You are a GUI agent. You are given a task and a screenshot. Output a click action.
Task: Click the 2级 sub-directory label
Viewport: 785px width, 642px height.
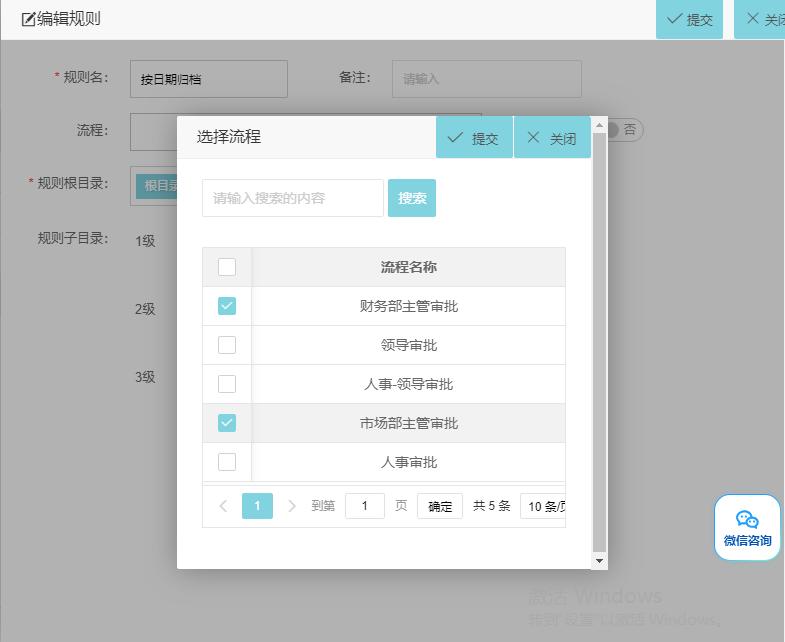click(x=145, y=309)
